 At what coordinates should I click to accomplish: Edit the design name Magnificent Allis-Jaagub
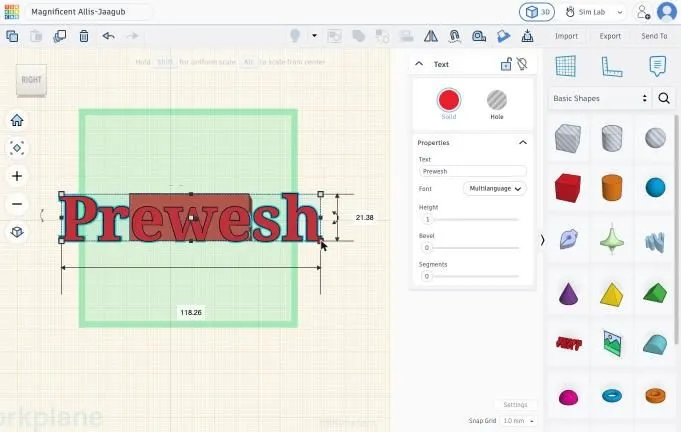(89, 12)
